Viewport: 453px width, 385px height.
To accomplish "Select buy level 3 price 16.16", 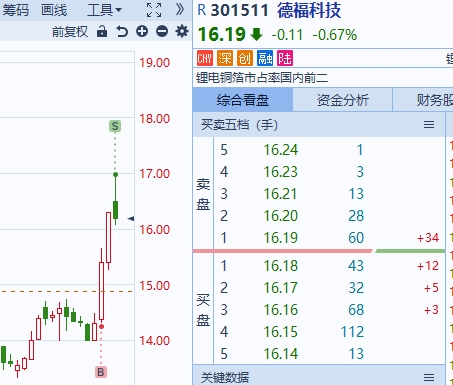I will [x=281, y=310].
